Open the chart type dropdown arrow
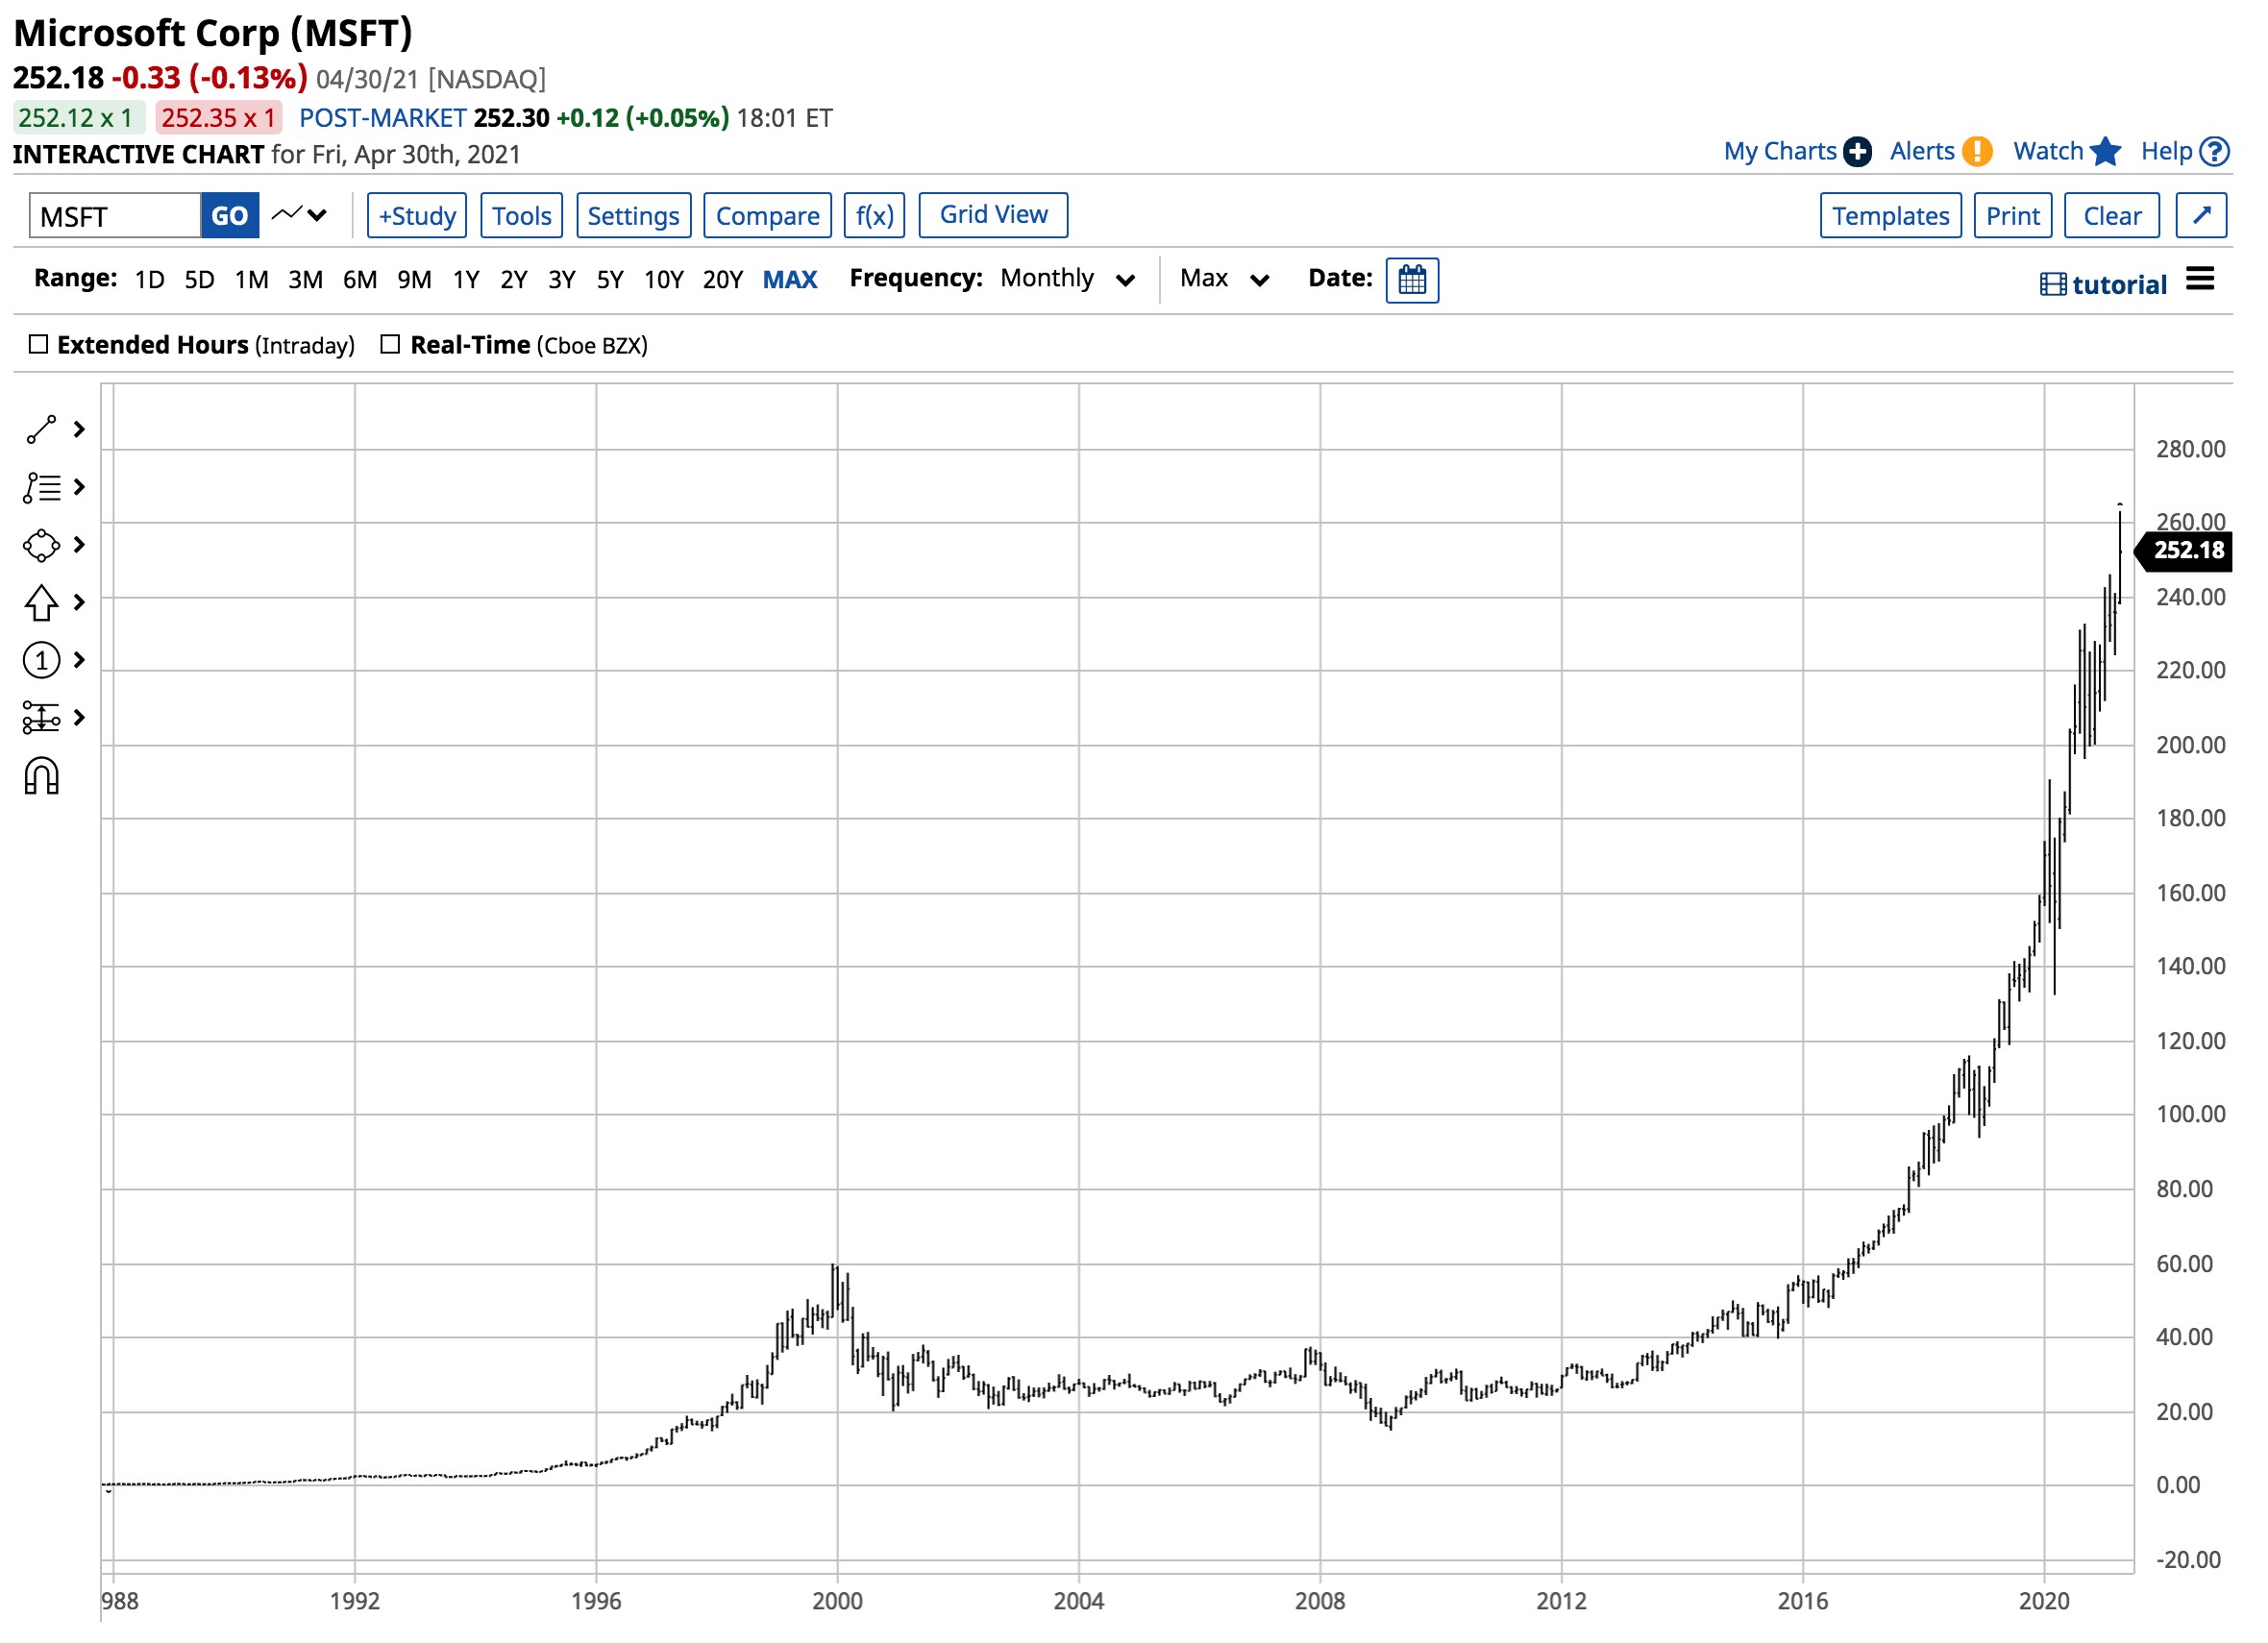 click(x=319, y=215)
